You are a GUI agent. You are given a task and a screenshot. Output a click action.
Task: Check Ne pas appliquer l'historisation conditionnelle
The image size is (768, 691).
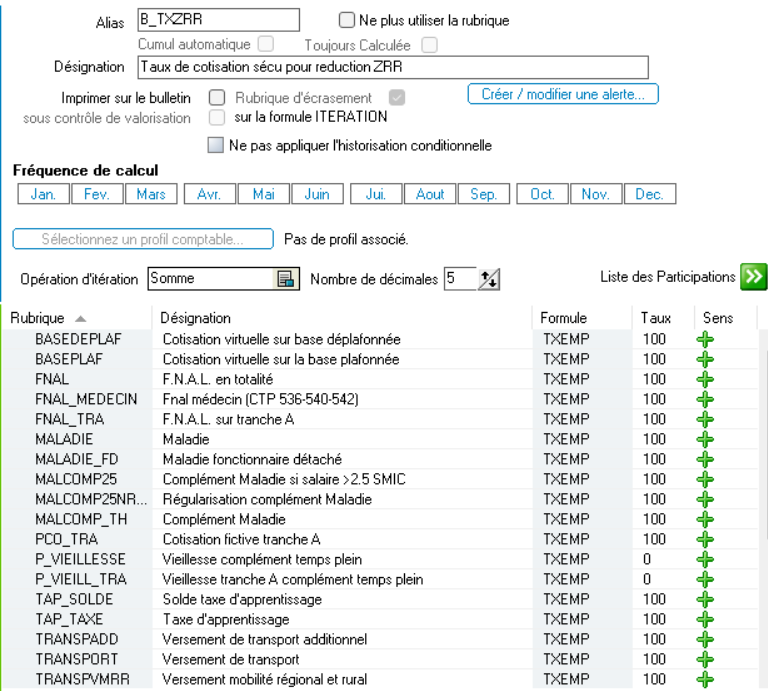point(216,146)
